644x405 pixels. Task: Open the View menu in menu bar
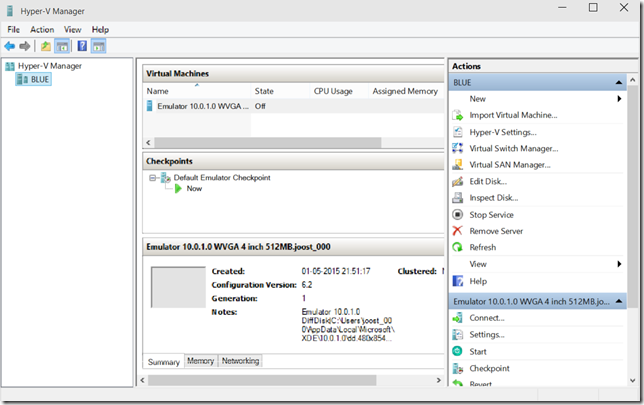(72, 30)
